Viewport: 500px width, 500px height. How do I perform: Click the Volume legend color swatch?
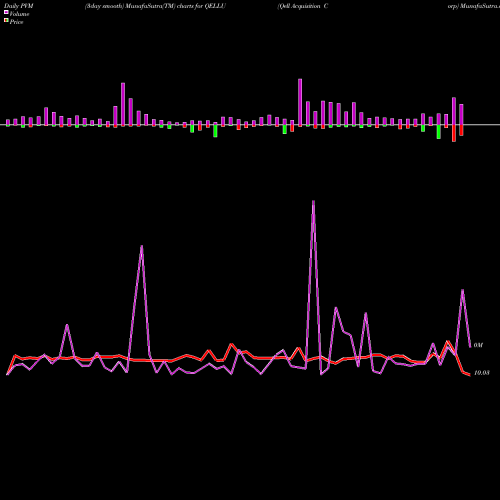(6, 12)
